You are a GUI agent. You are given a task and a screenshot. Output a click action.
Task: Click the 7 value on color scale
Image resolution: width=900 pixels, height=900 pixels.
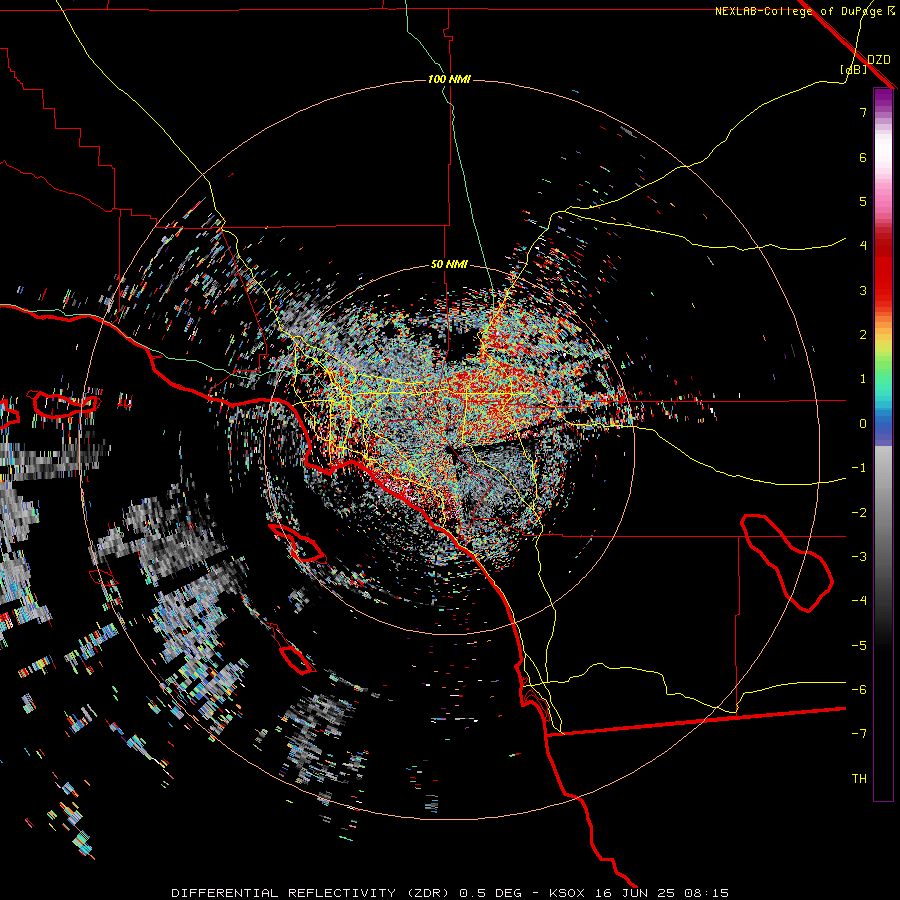(863, 112)
